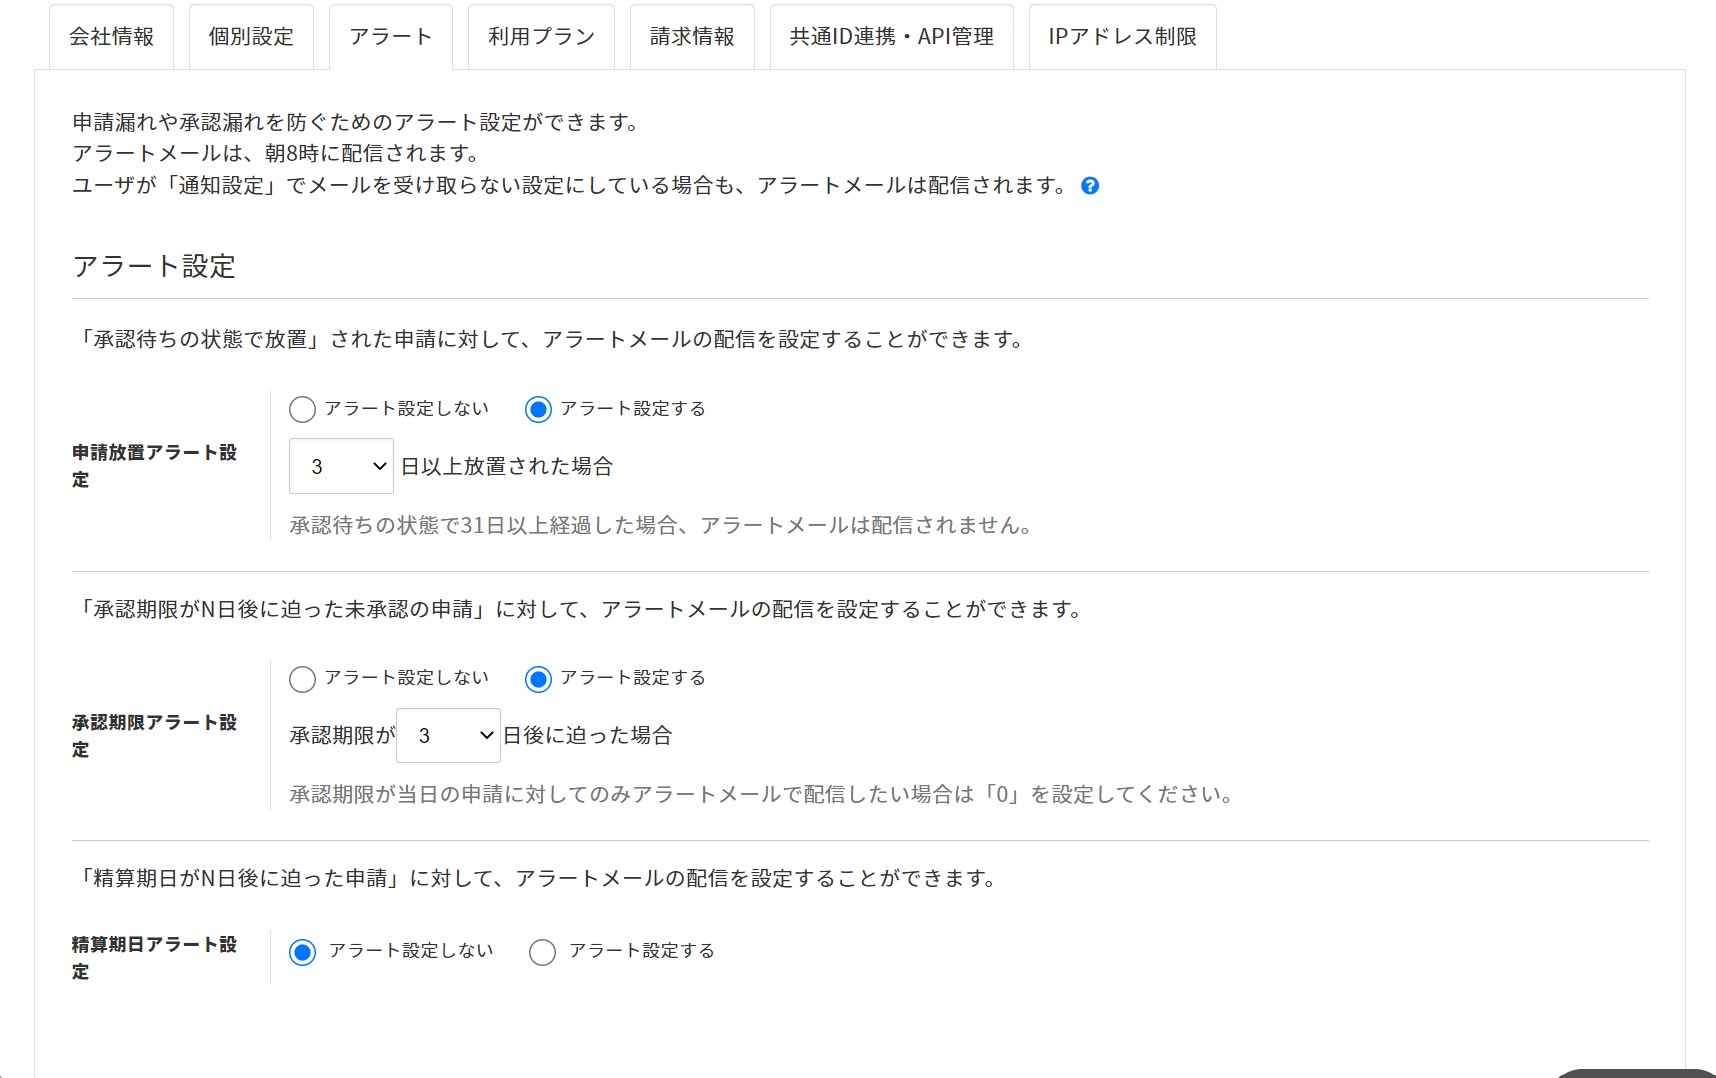Select アラート設定しない for 精算期日アラート
The height and width of the screenshot is (1078, 1716).
(302, 952)
